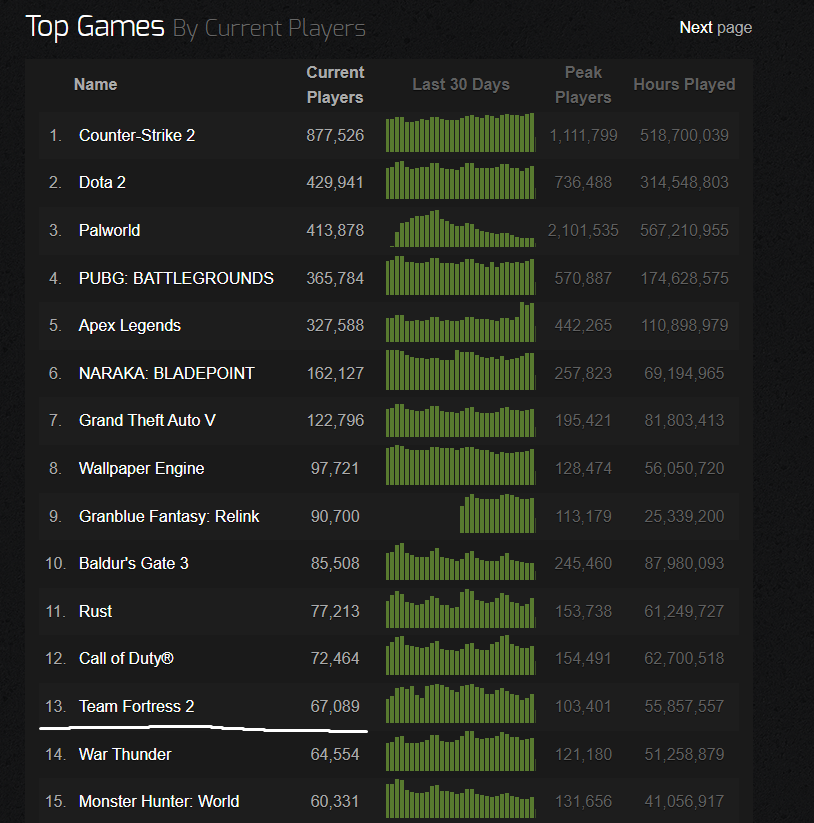Open the Grand Theft Auto V link

coord(147,420)
